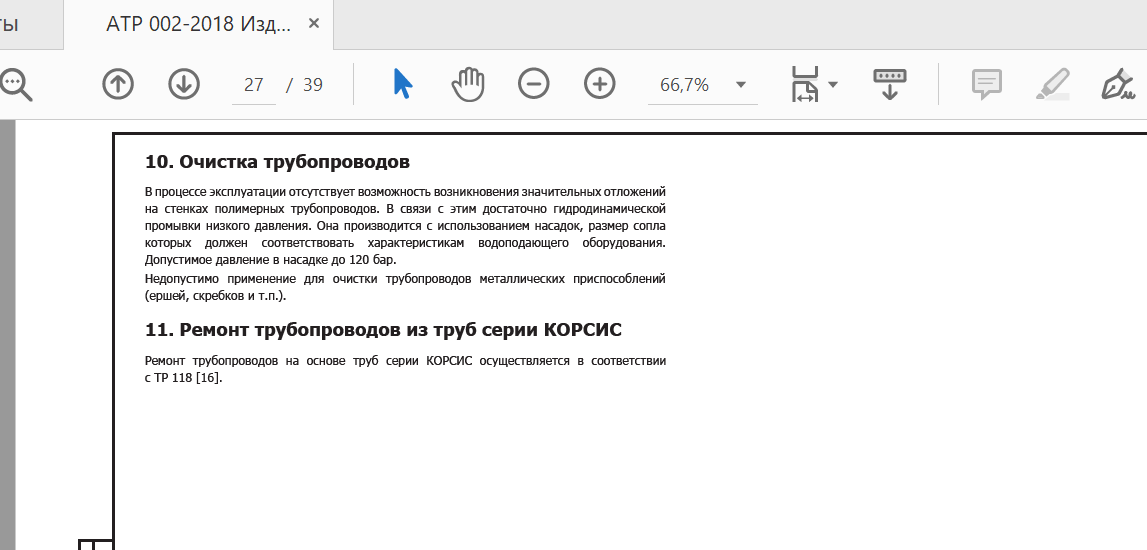Go to previous page with up arrow
Image resolution: width=1147 pixels, height=550 pixels.
[118, 84]
